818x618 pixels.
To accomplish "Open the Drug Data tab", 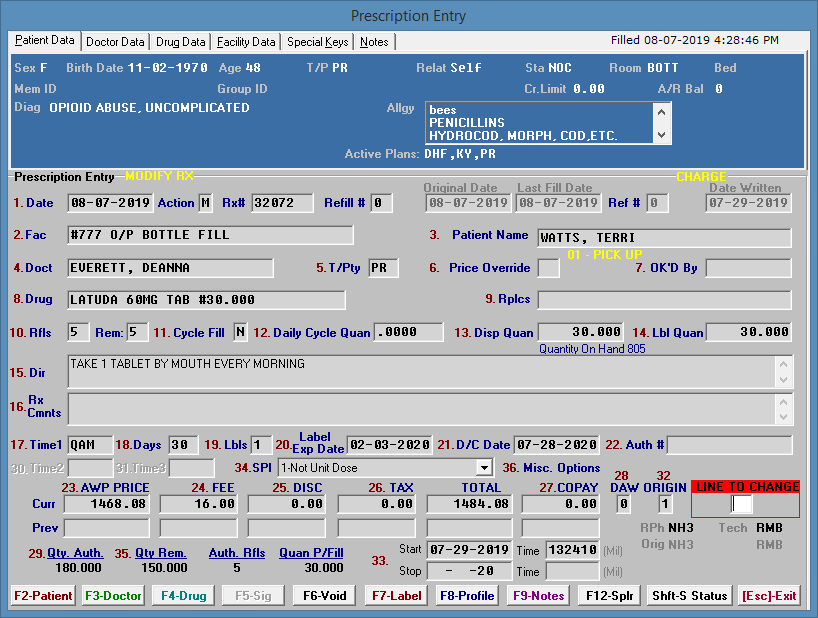I will [x=181, y=42].
